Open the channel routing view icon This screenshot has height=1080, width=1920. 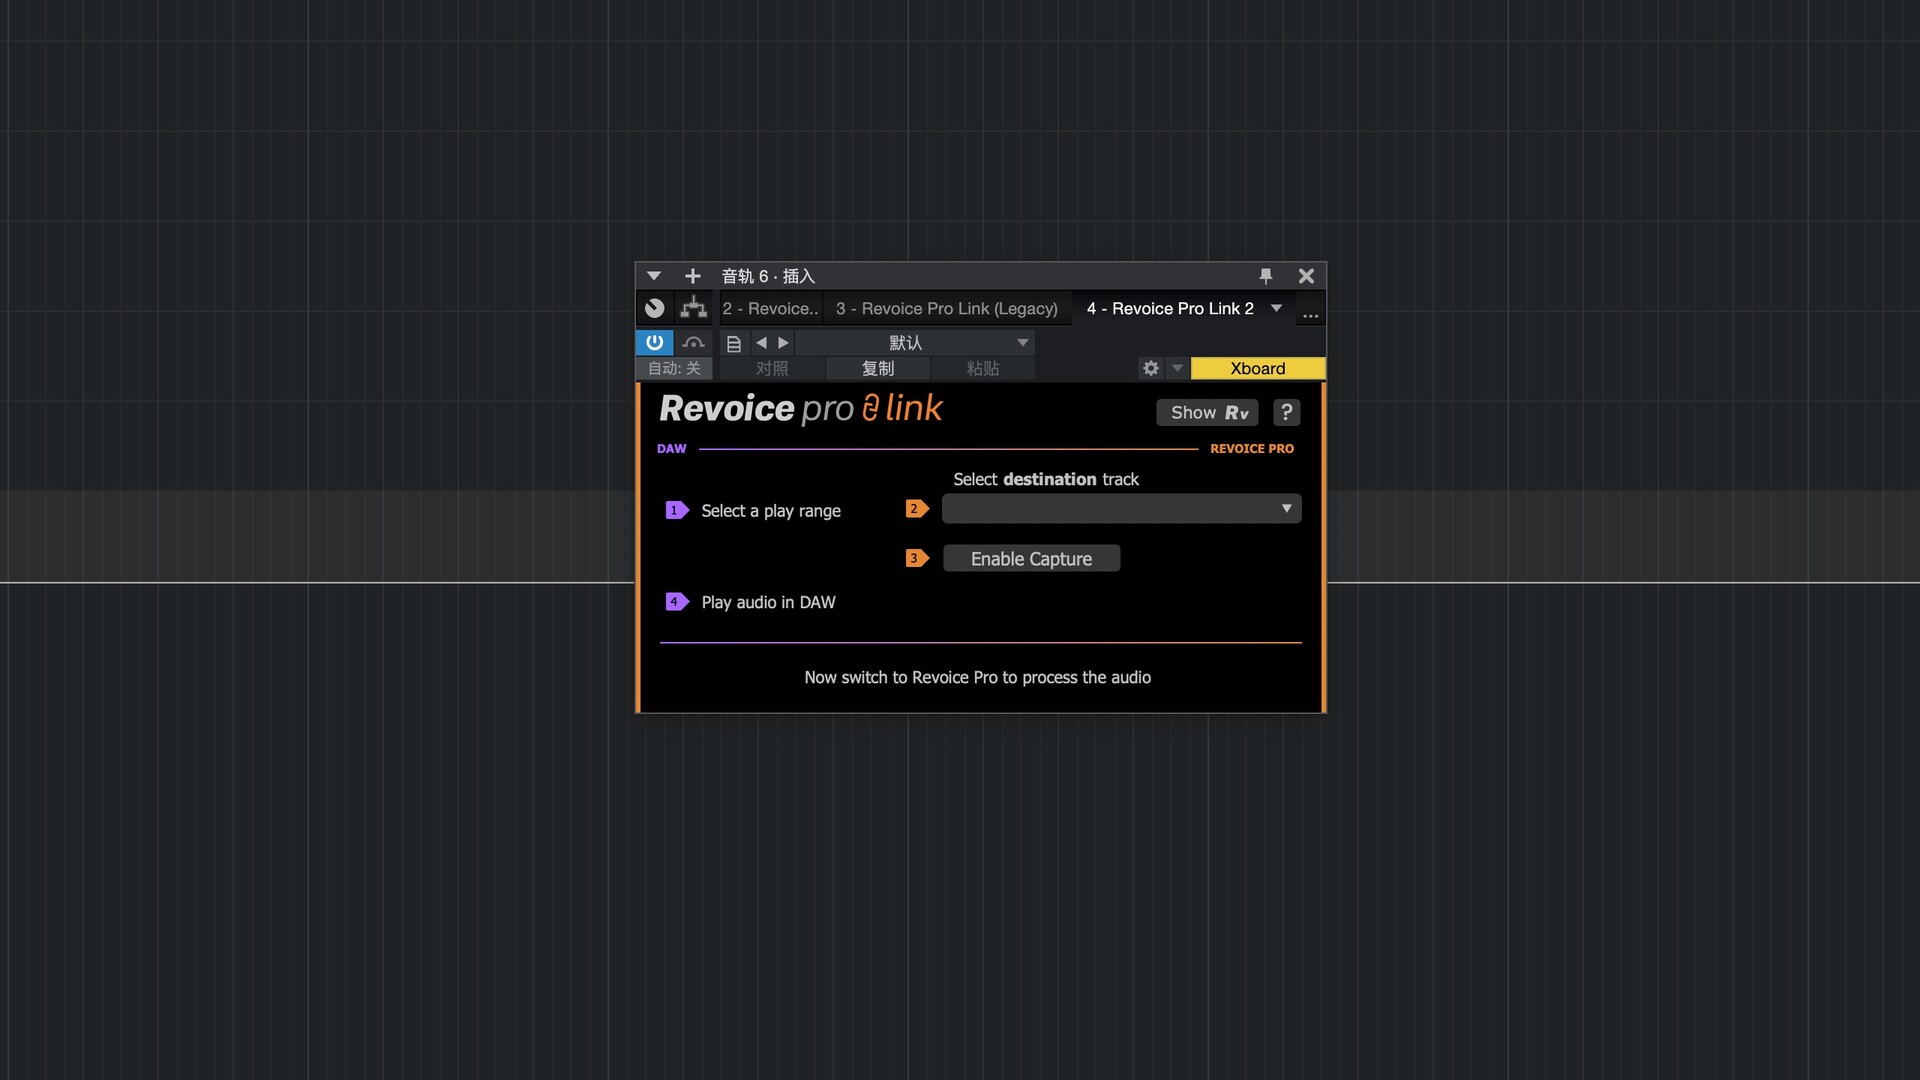coord(693,308)
